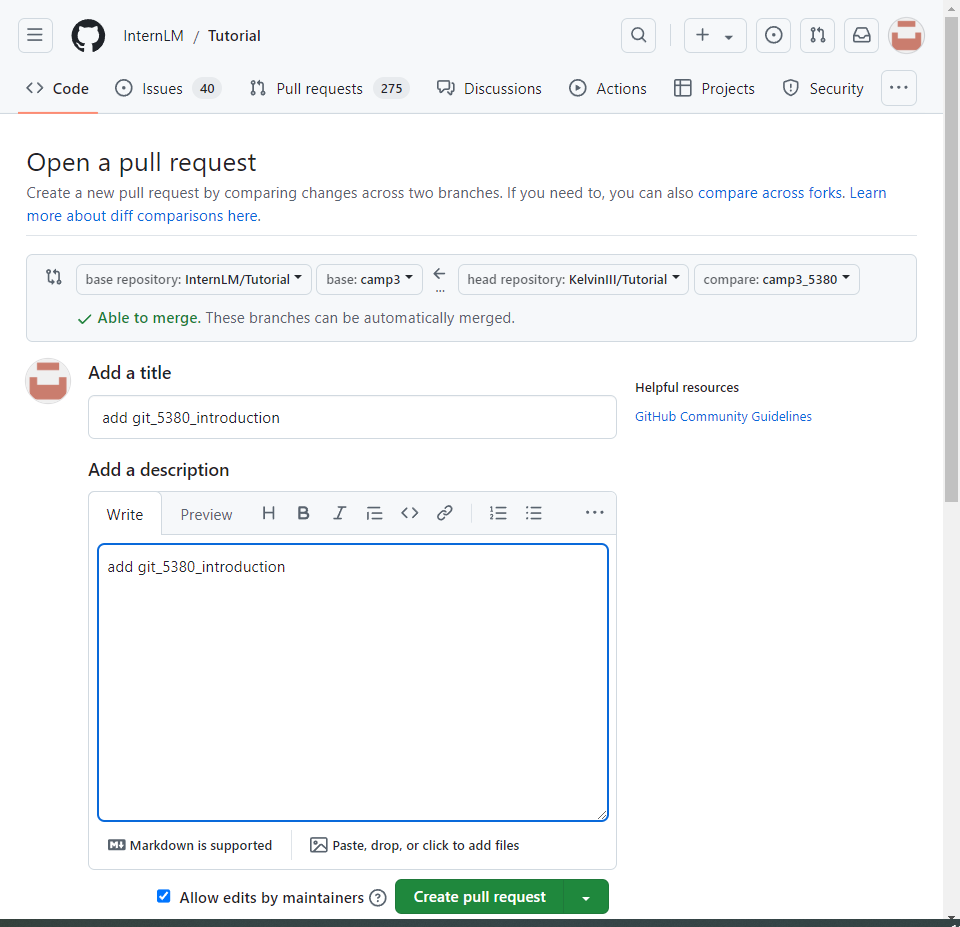
Task: Switch to the Preview tab
Action: pyautogui.click(x=206, y=514)
